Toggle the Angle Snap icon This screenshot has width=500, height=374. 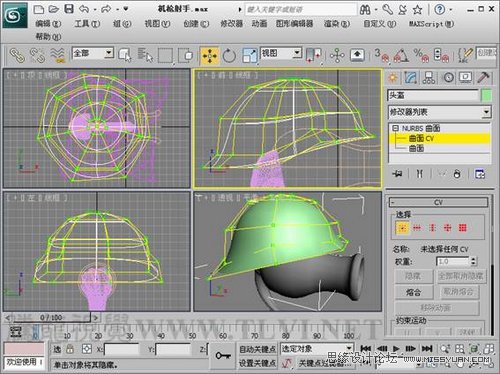pyautogui.click(x=401, y=55)
